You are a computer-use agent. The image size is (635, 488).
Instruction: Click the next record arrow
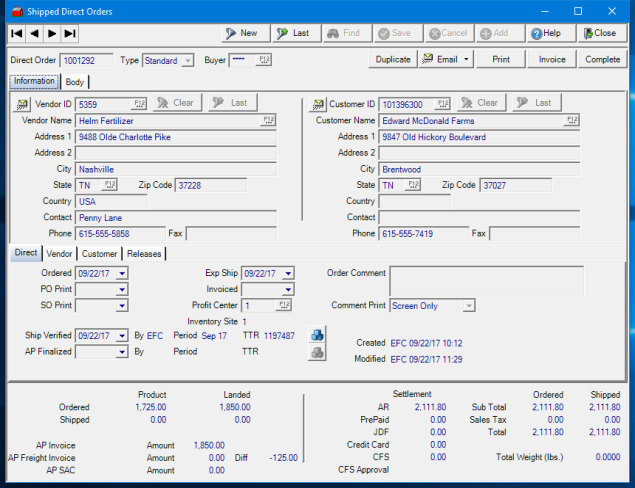pos(51,33)
